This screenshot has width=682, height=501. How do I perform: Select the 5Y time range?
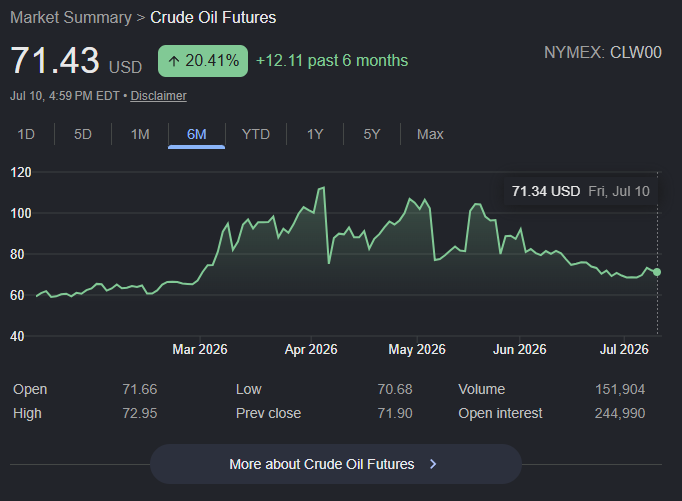pyautogui.click(x=372, y=134)
